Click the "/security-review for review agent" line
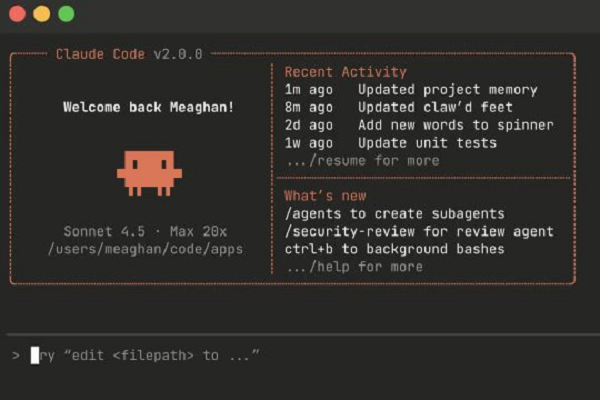Viewport: 600px width, 400px height. point(419,231)
